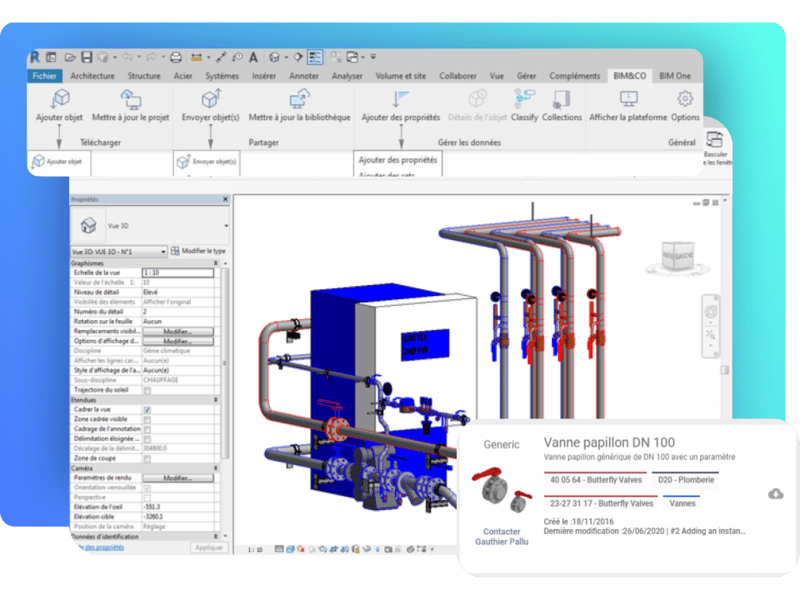
Task: Click Afficher la plateforme
Action: pos(630,108)
